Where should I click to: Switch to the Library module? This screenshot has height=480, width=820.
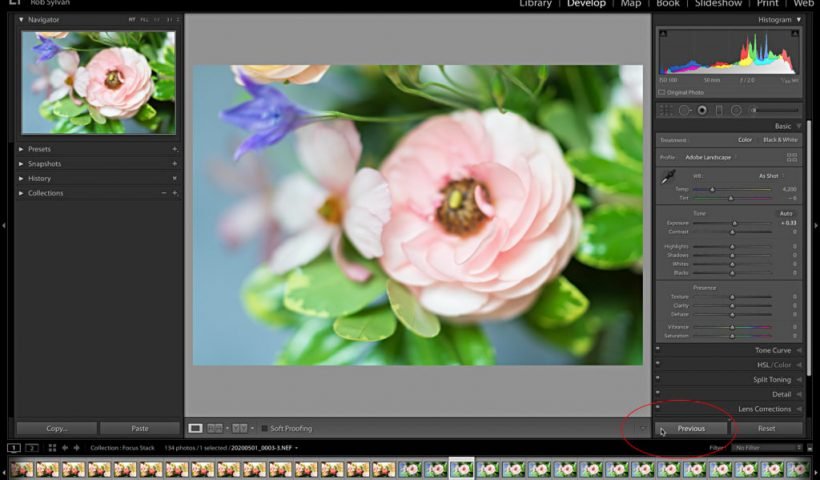point(535,4)
